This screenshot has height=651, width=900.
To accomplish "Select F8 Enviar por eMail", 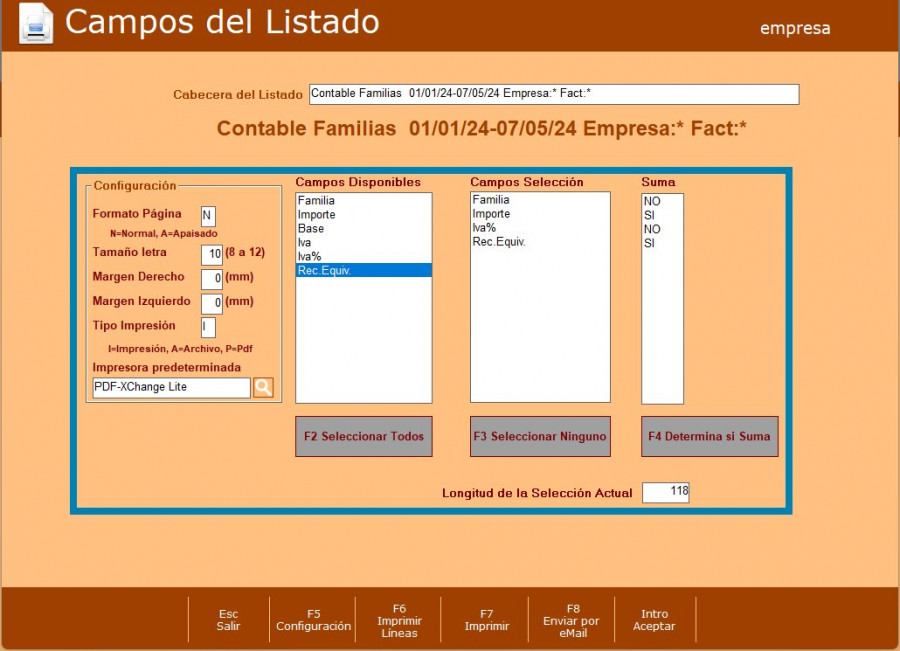I will click(573, 620).
